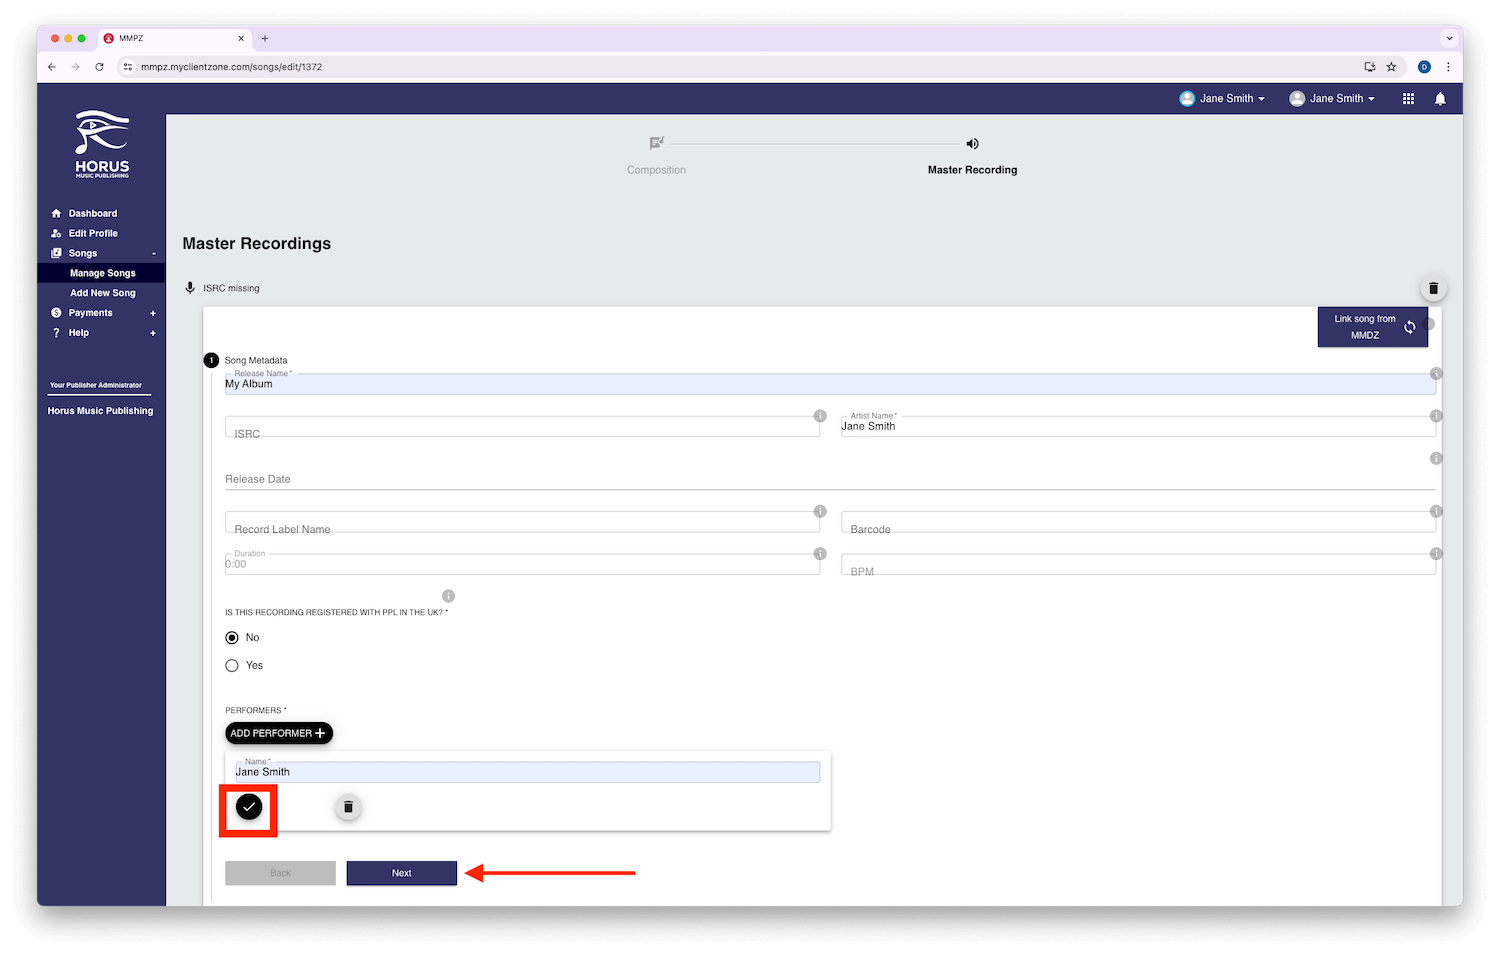The image size is (1500, 955).
Task: Open the Chrome profile avatar
Action: [1424, 67]
